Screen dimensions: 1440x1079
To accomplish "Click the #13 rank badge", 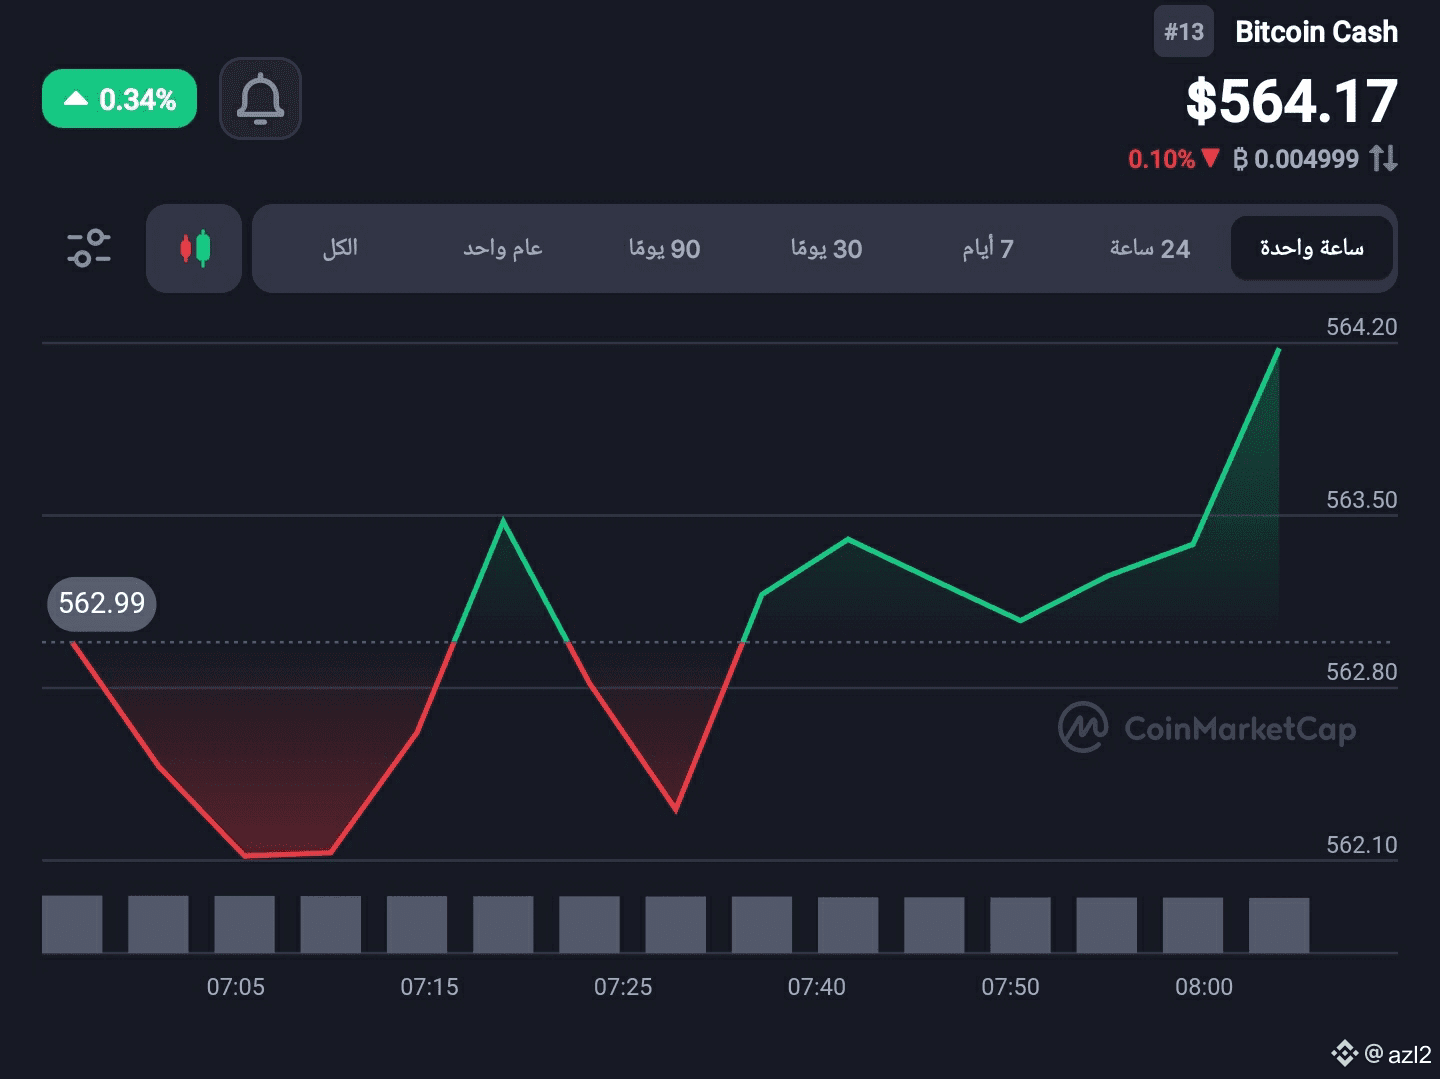I will coord(1184,32).
